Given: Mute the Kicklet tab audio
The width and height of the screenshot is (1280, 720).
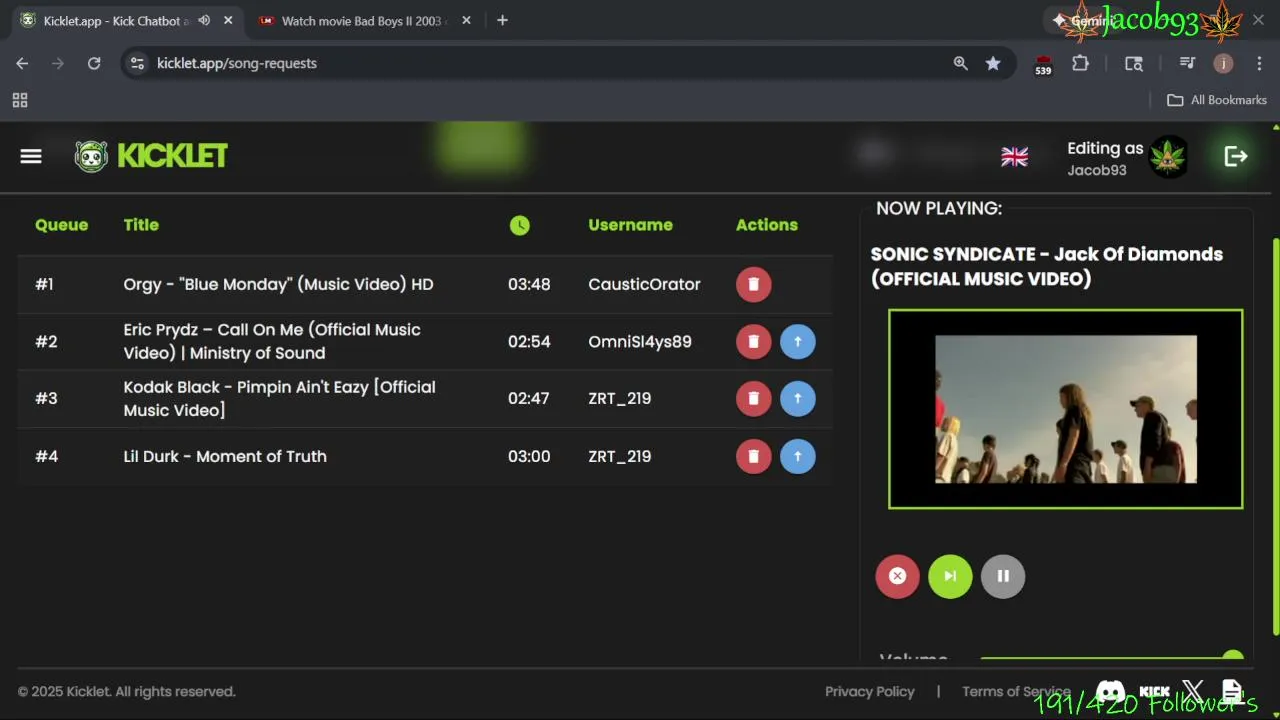Looking at the screenshot, I should point(204,20).
